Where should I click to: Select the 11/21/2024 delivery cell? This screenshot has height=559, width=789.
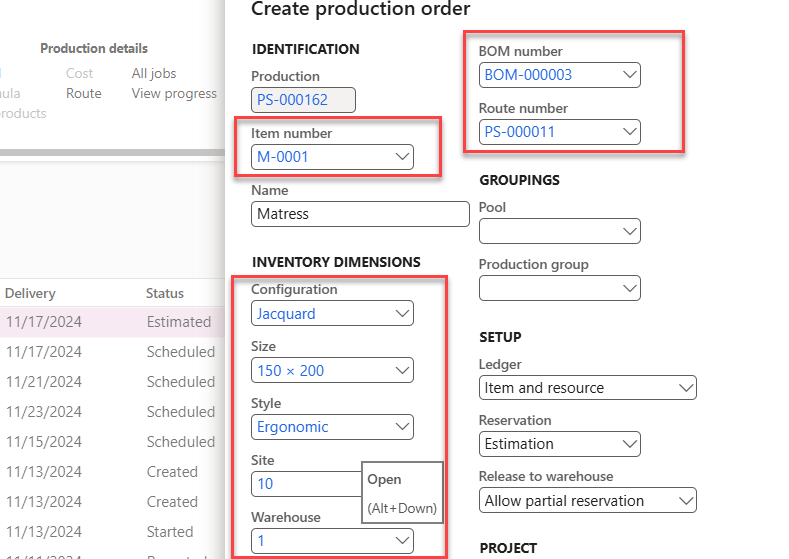[x=44, y=382]
